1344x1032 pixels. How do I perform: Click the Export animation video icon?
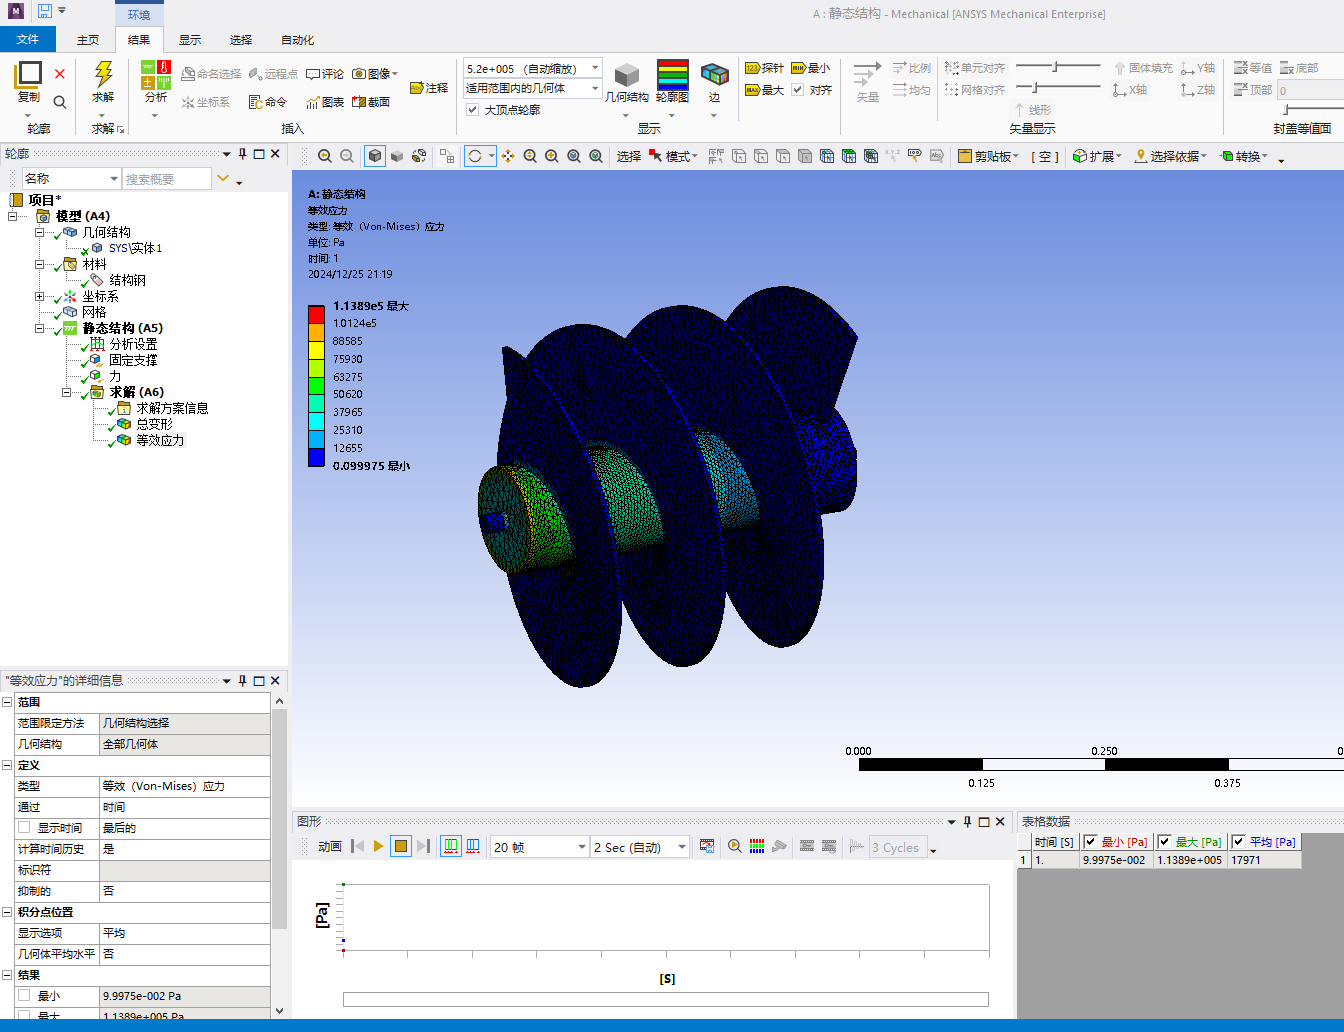tap(707, 846)
